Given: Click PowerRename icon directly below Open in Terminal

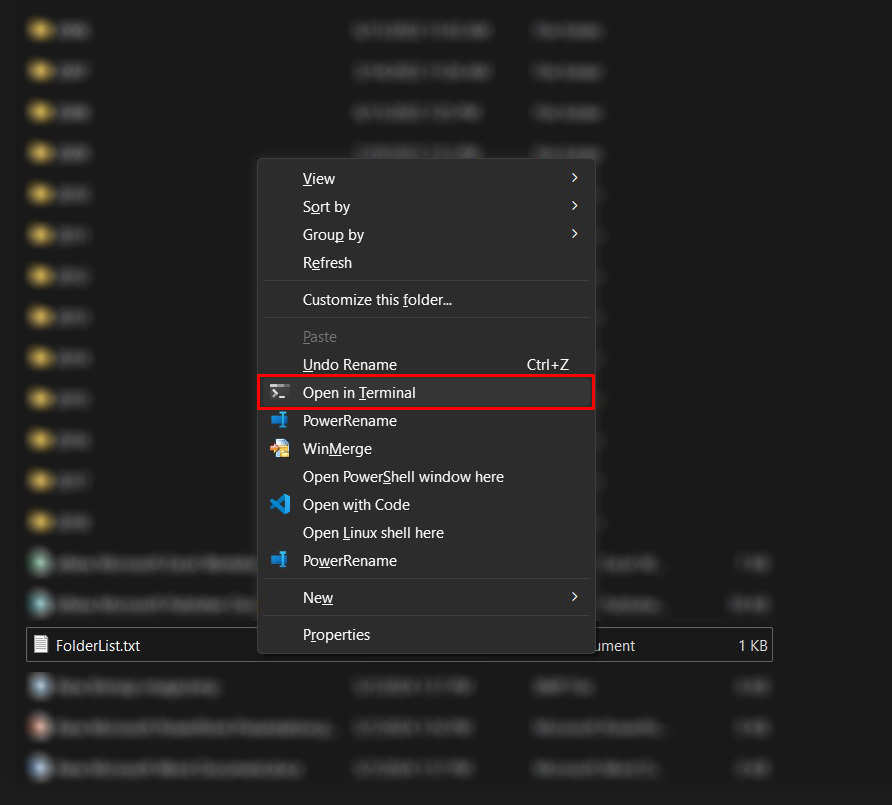Looking at the screenshot, I should click(x=280, y=421).
